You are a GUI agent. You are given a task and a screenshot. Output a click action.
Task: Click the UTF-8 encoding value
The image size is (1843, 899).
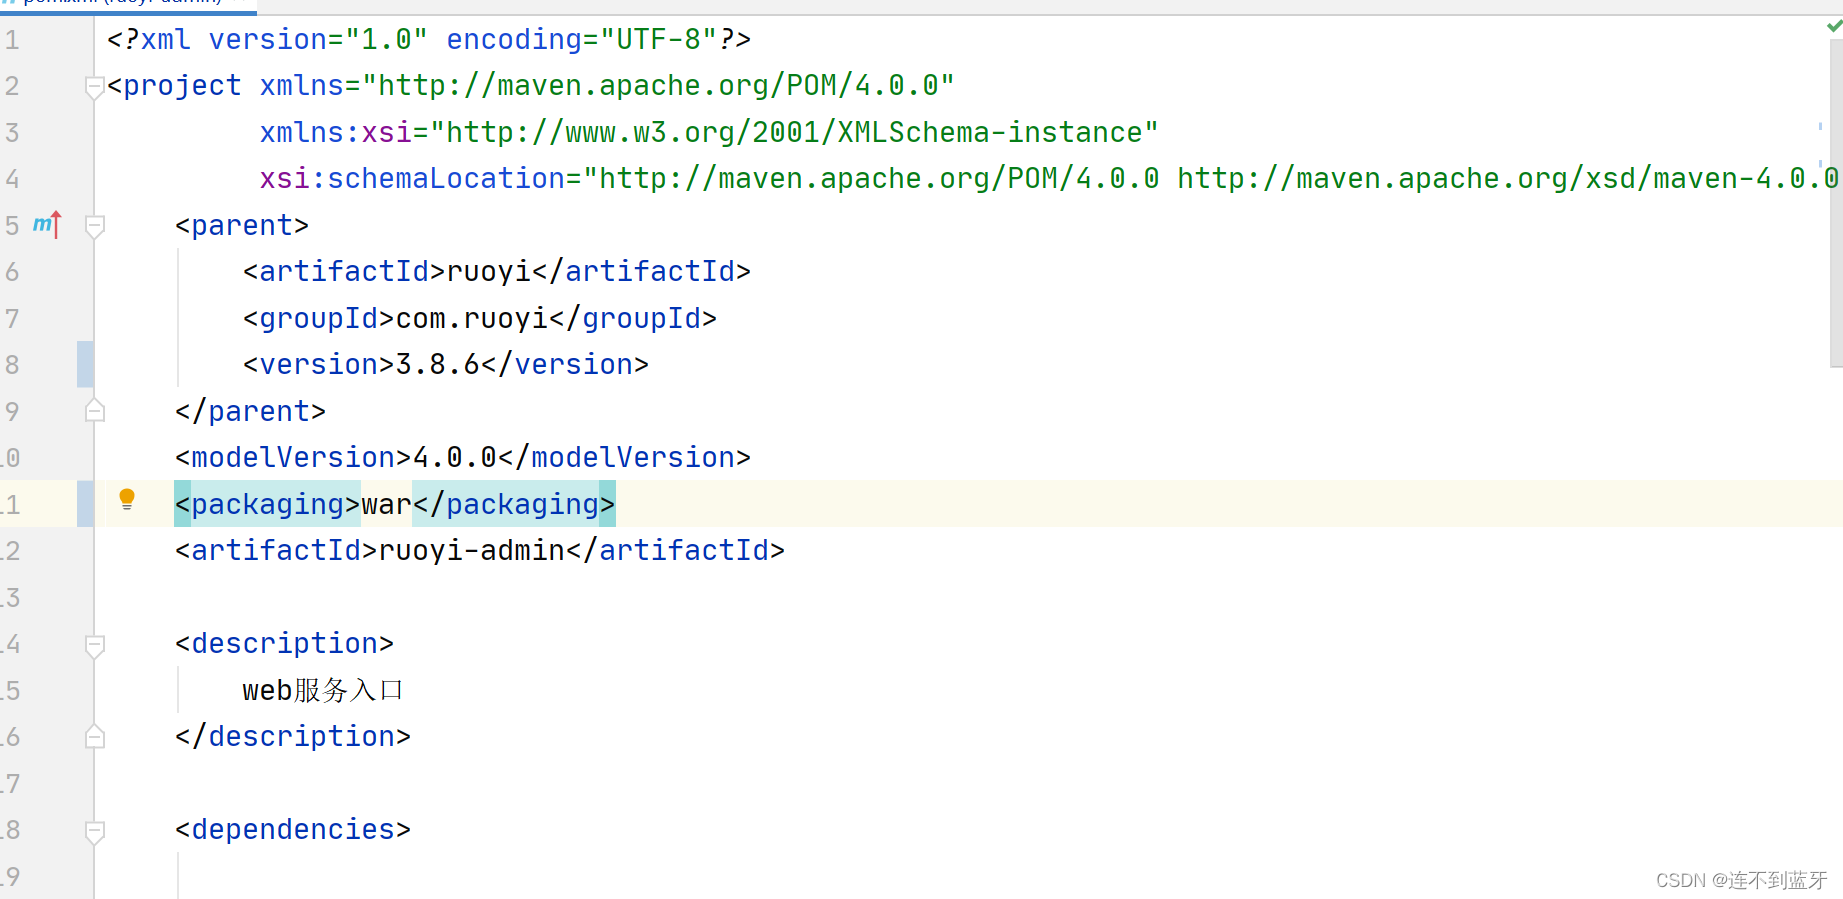click(x=659, y=39)
